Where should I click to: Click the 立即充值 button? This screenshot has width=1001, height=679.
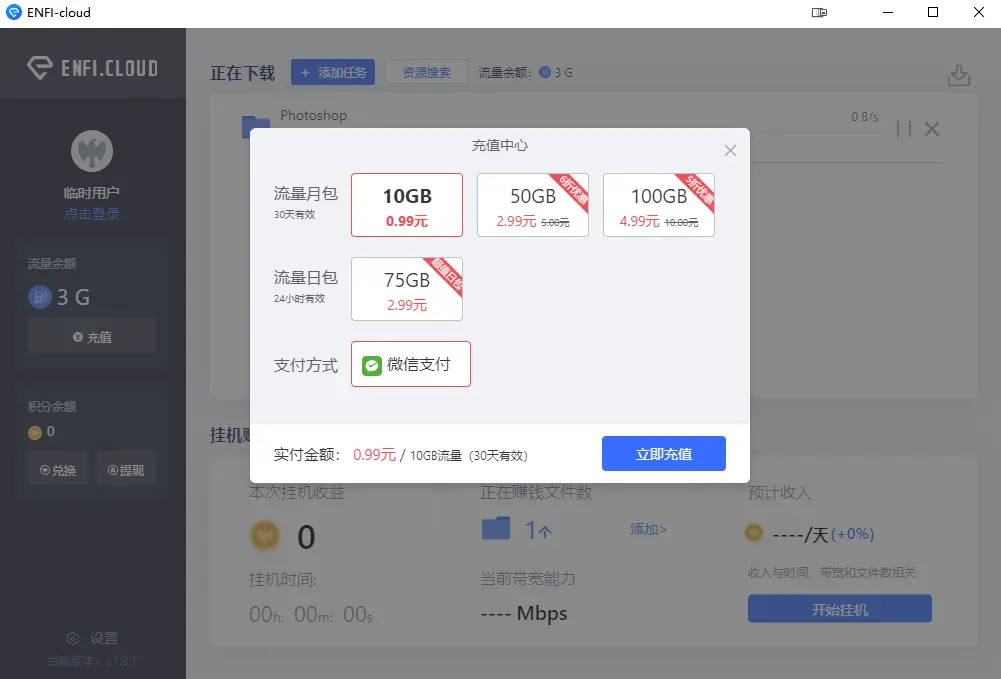pos(663,454)
